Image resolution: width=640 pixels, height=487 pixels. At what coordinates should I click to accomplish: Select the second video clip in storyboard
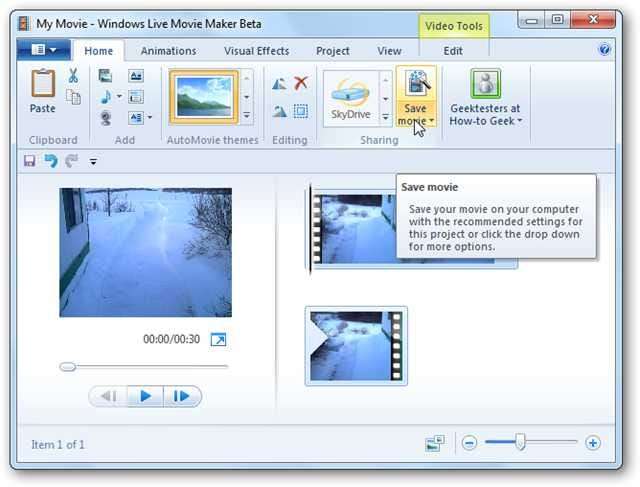pyautogui.click(x=355, y=346)
